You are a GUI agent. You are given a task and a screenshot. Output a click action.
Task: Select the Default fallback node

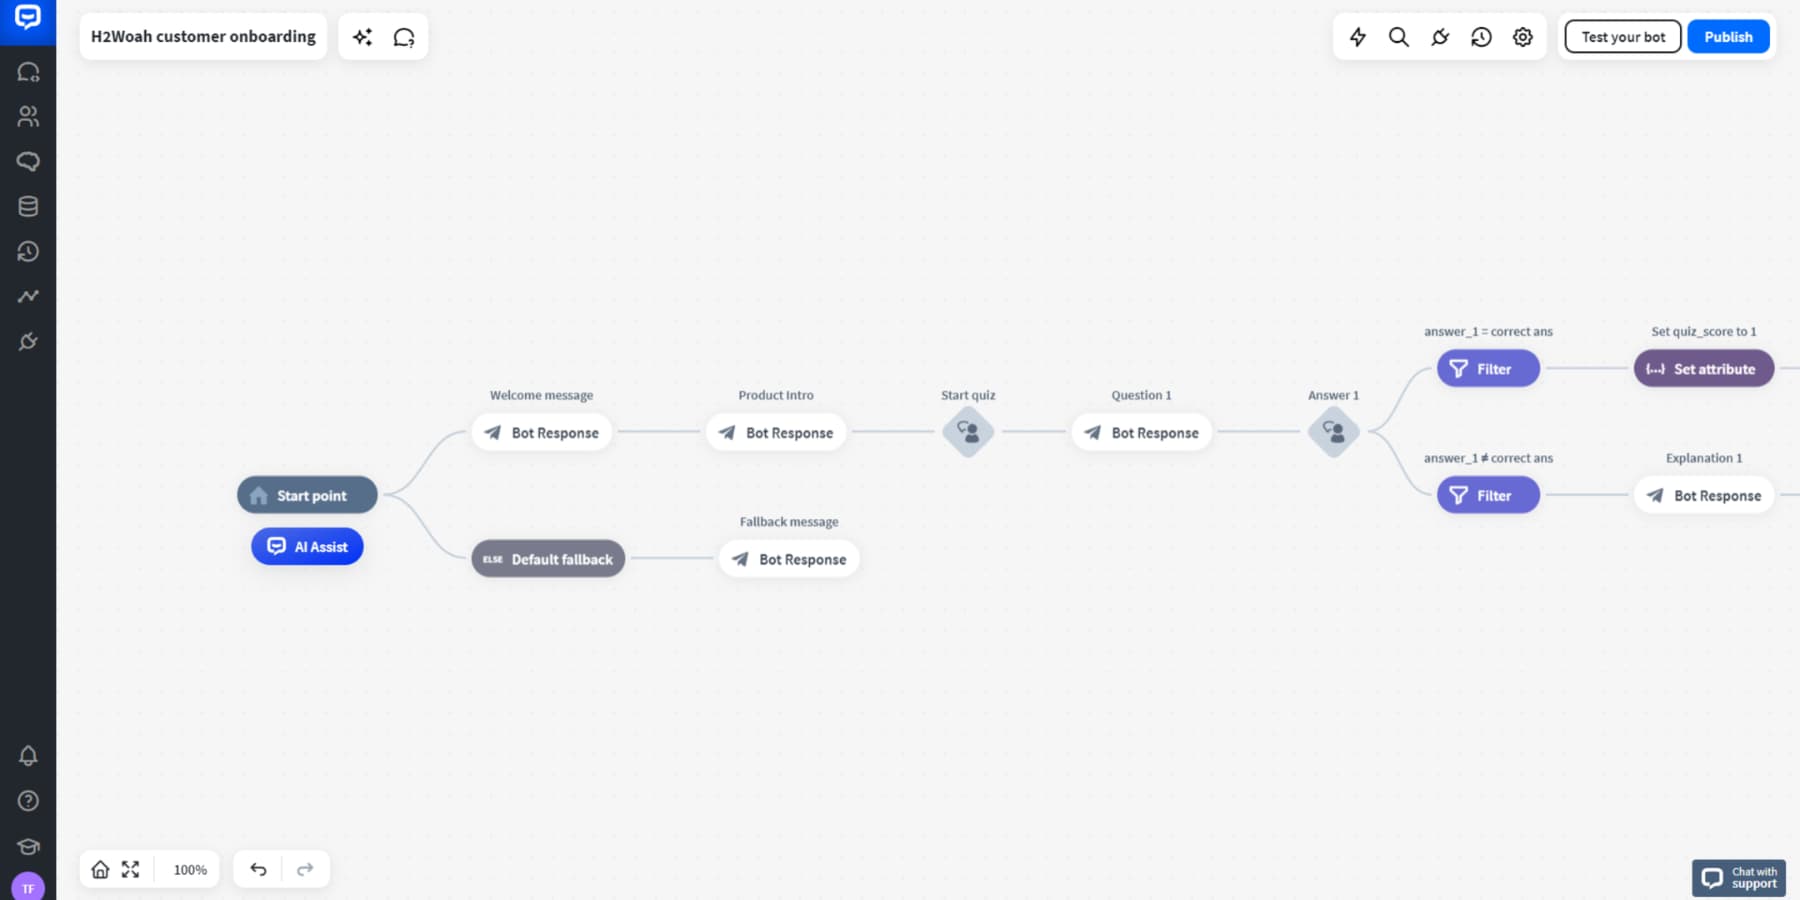[x=548, y=559]
